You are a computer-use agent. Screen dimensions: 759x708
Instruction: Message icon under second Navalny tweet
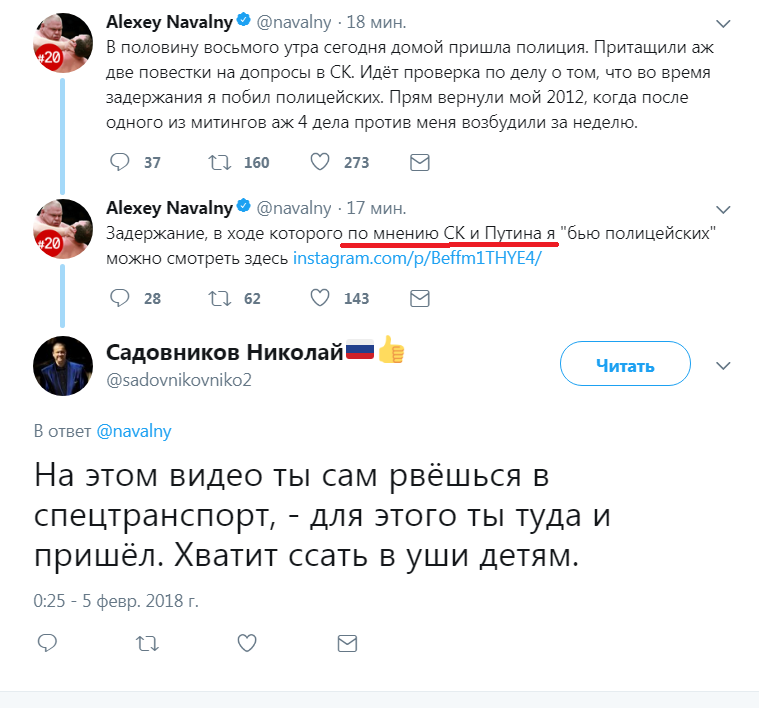(x=420, y=298)
